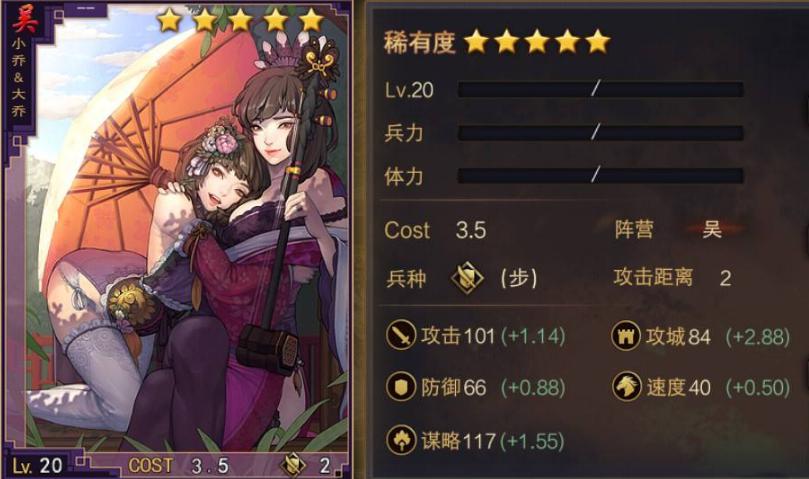Viewport: 809px width, 479px height.
Task: Click the 谋略 117 stat text
Action: coord(459,440)
